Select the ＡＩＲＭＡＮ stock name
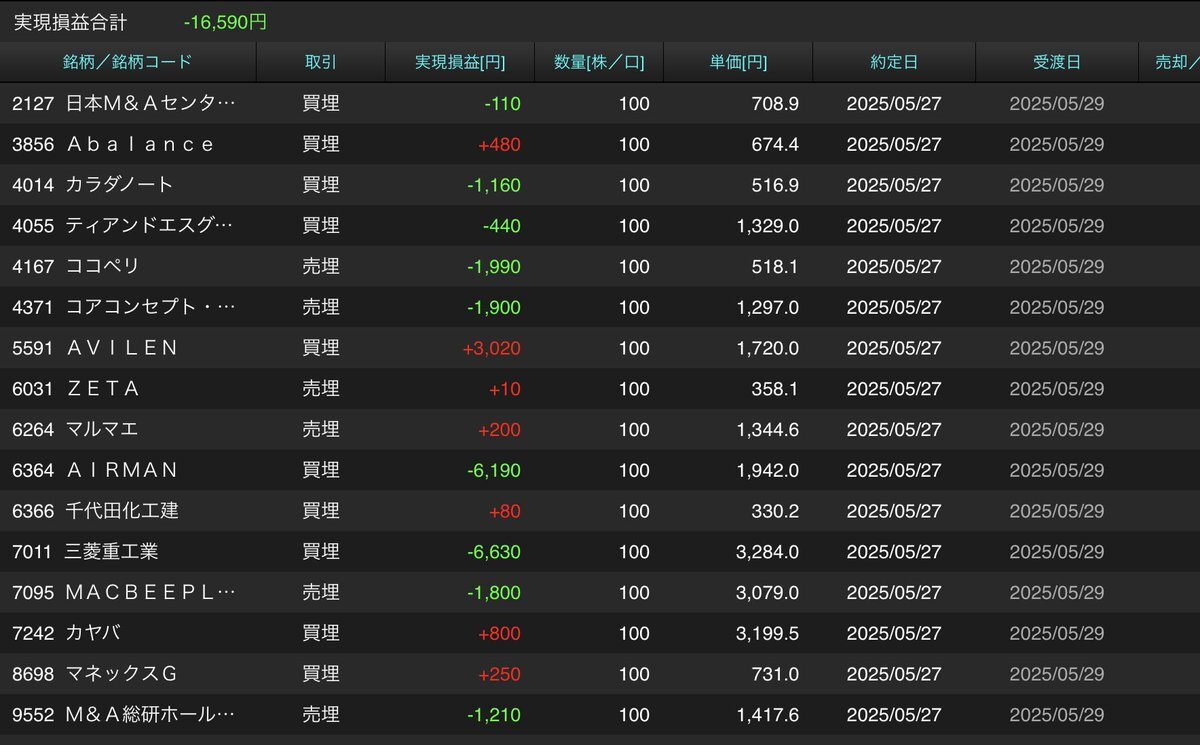 click(x=121, y=470)
